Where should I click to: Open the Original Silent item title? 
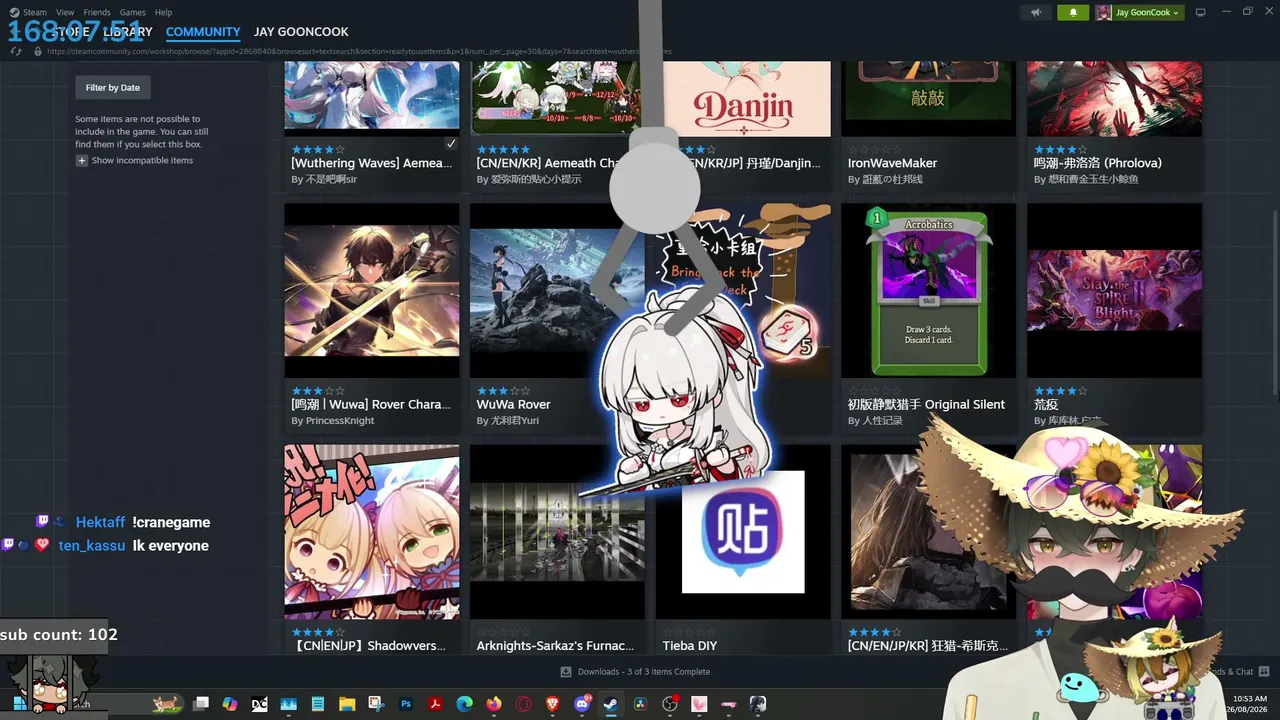tap(926, 404)
